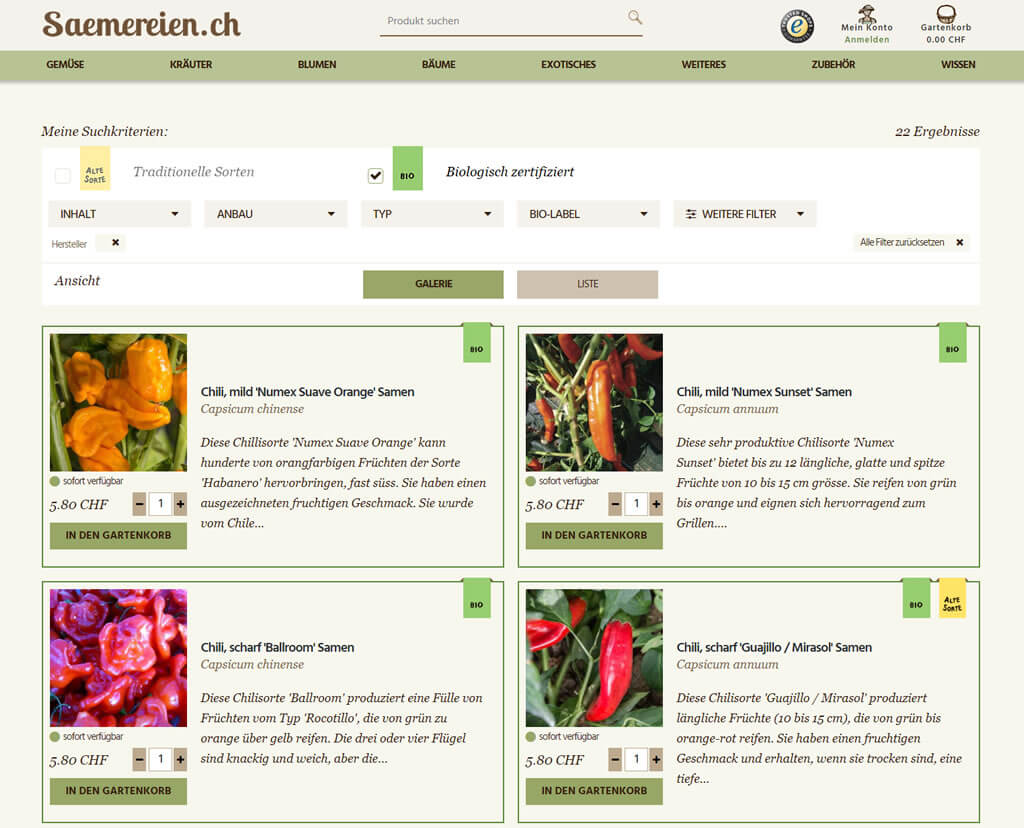1024x828 pixels.
Task: Click the Bio tag on Ballroom product
Action: click(x=476, y=601)
